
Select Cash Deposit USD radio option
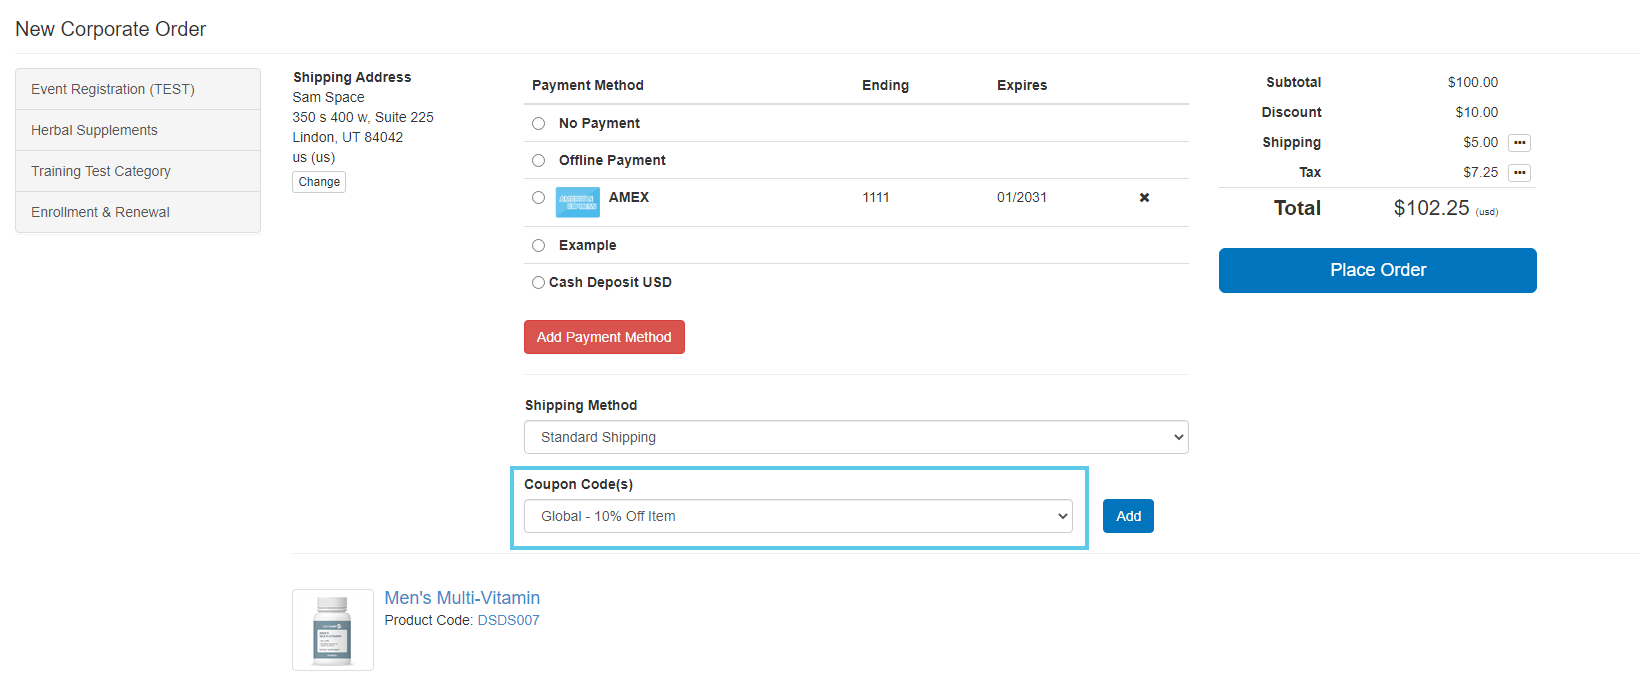(538, 283)
